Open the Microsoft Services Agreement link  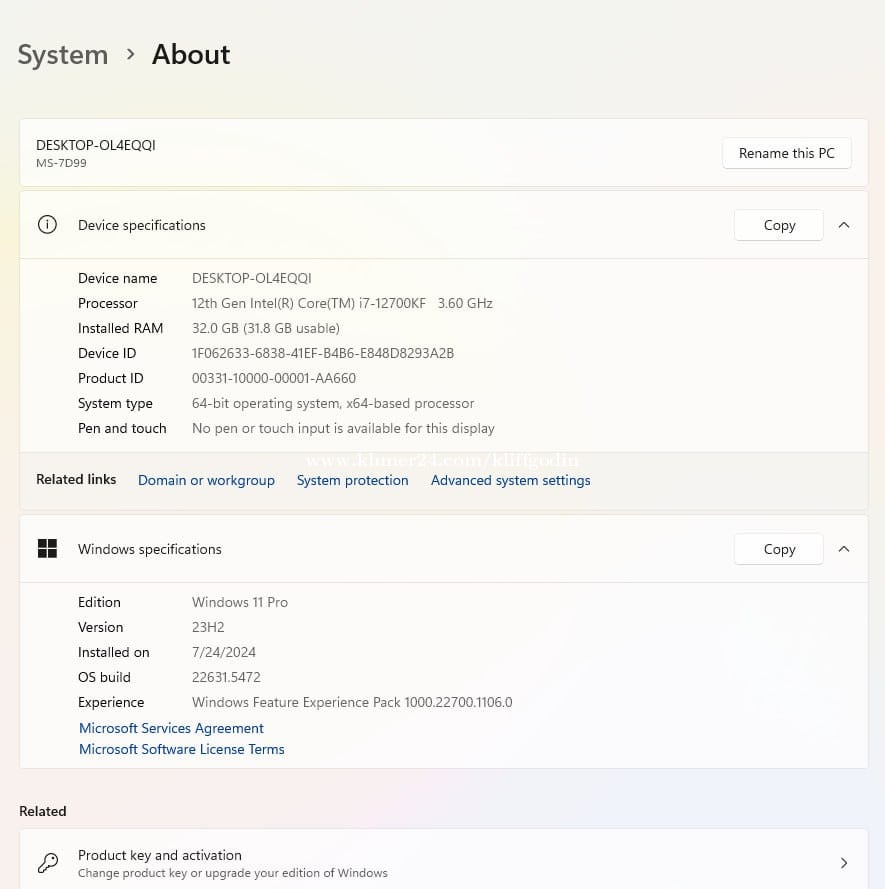pos(171,728)
